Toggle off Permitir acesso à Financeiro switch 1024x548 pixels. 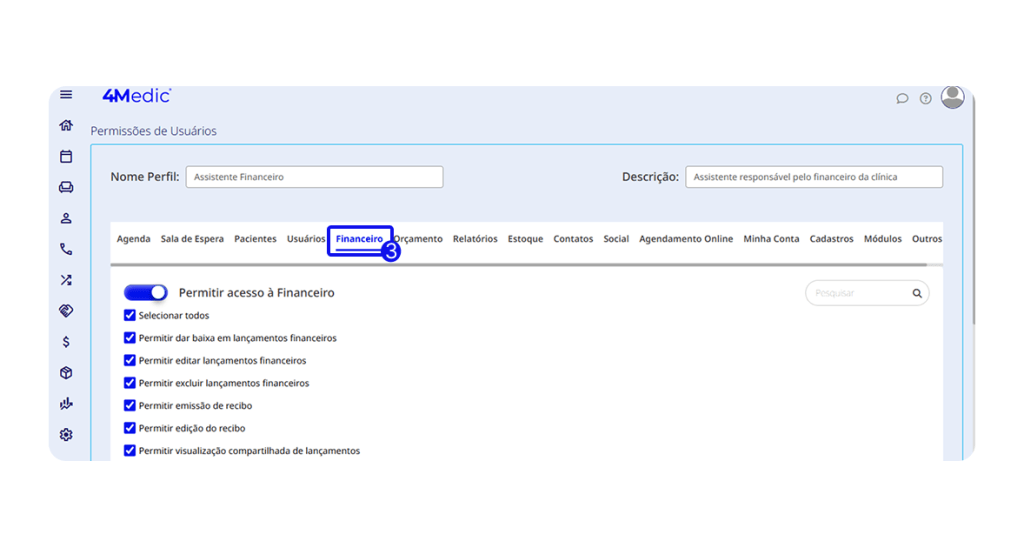(146, 293)
